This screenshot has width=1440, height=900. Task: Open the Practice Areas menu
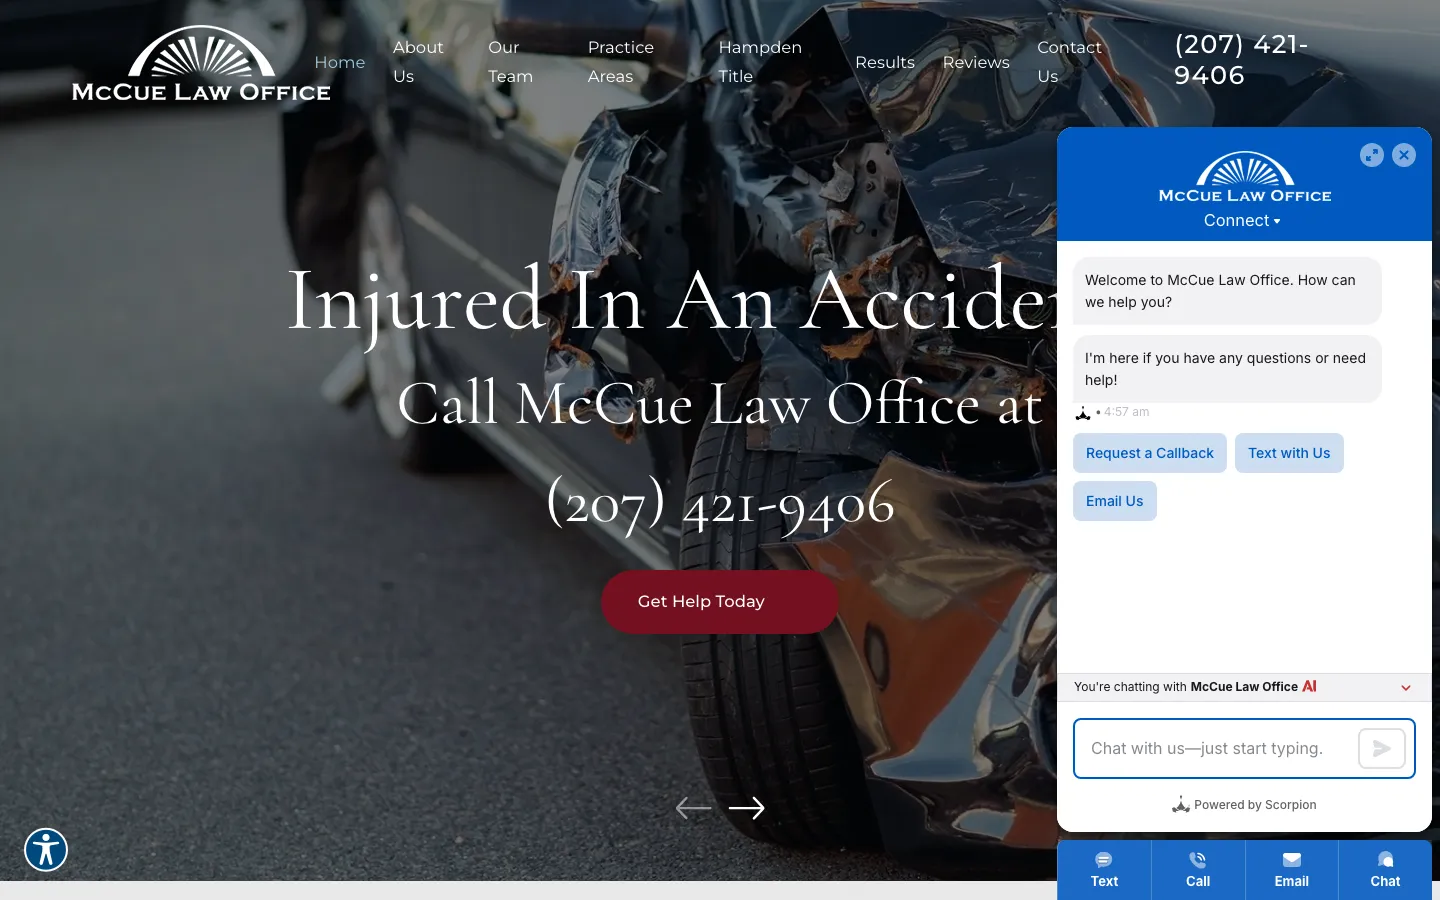(620, 62)
